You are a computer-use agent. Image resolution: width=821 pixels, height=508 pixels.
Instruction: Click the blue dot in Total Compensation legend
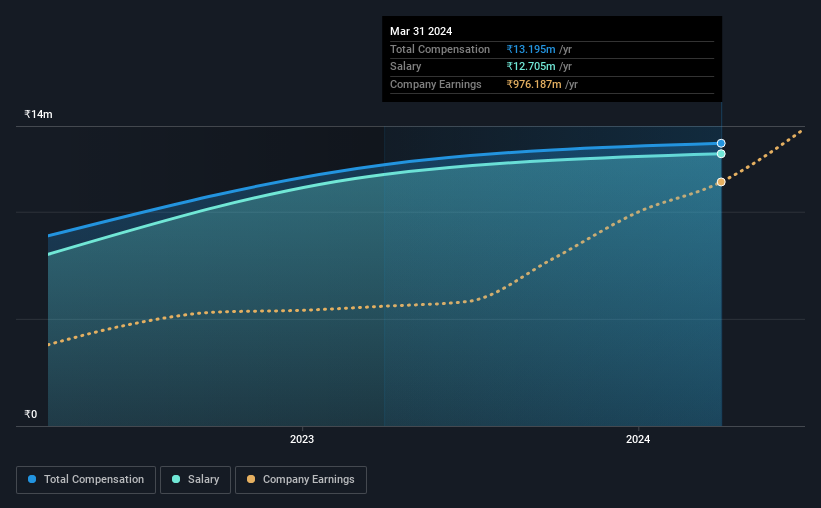tap(32, 479)
